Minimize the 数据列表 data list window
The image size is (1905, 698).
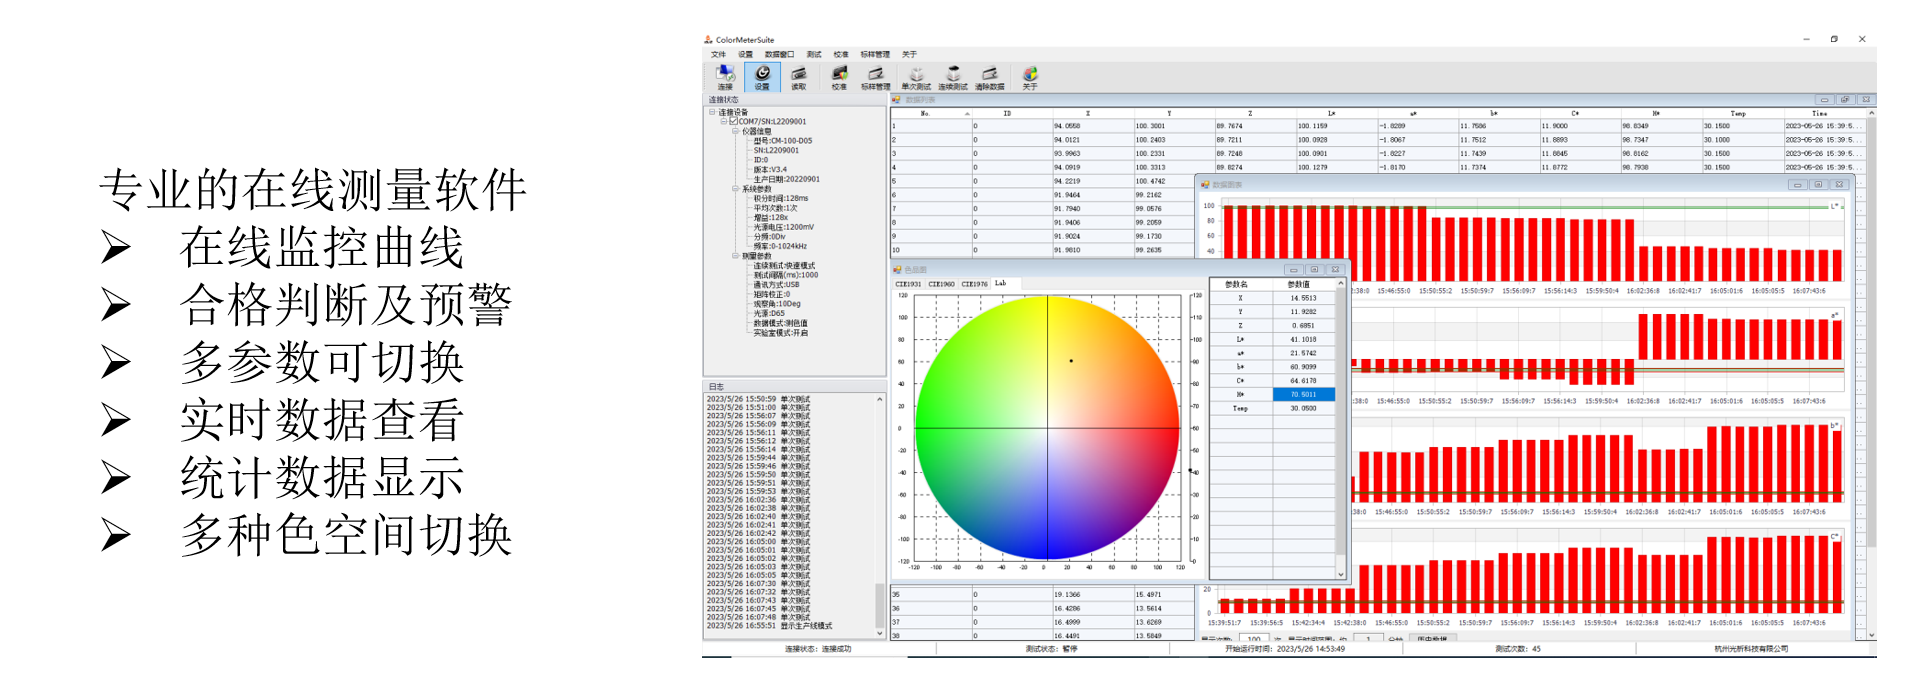(1824, 100)
